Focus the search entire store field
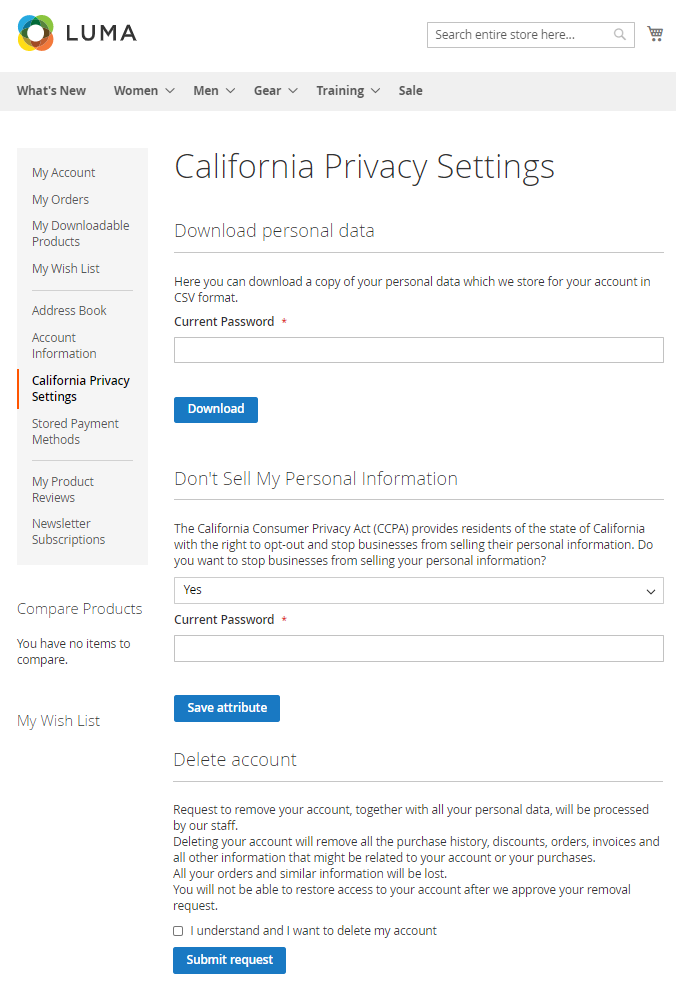This screenshot has height=1000, width=685. click(x=520, y=35)
